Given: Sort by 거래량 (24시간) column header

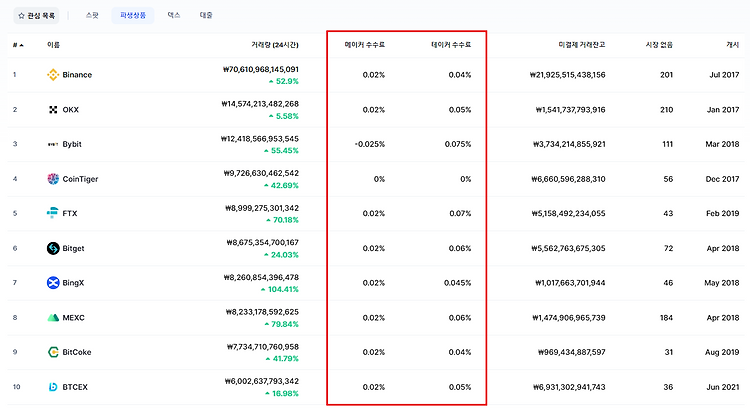Looking at the screenshot, I should tap(275, 45).
